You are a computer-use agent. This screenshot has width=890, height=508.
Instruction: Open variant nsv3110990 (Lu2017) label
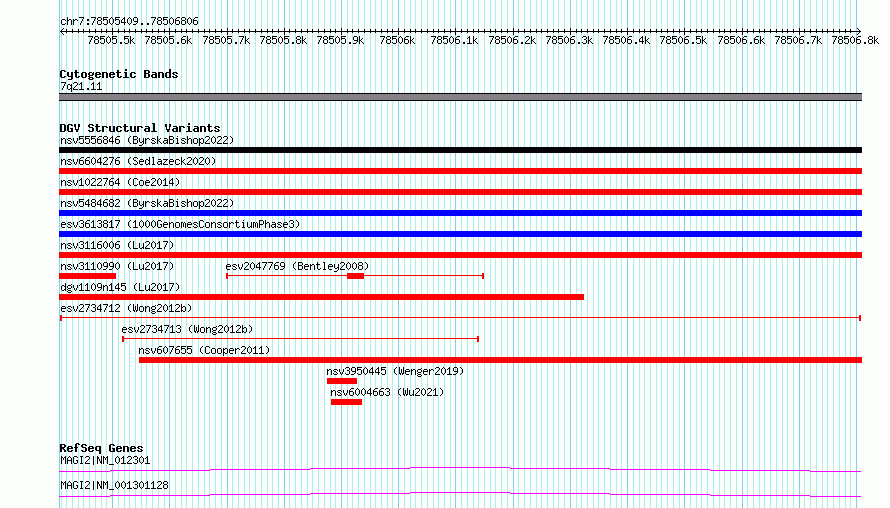click(117, 266)
